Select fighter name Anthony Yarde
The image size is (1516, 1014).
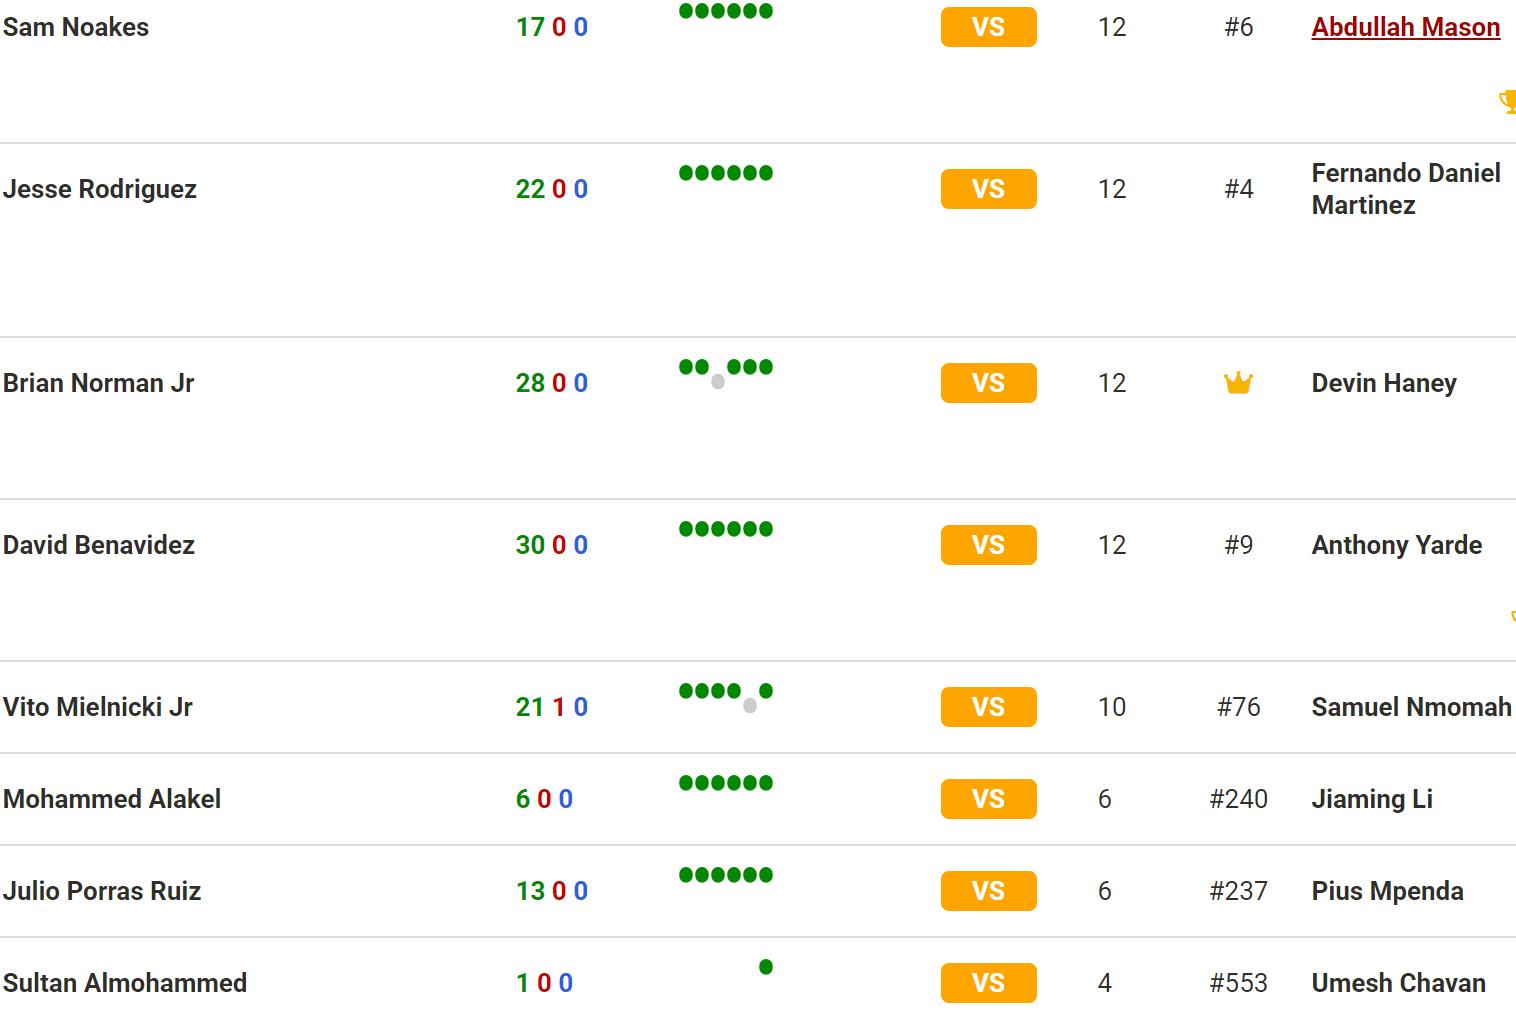pos(1396,545)
